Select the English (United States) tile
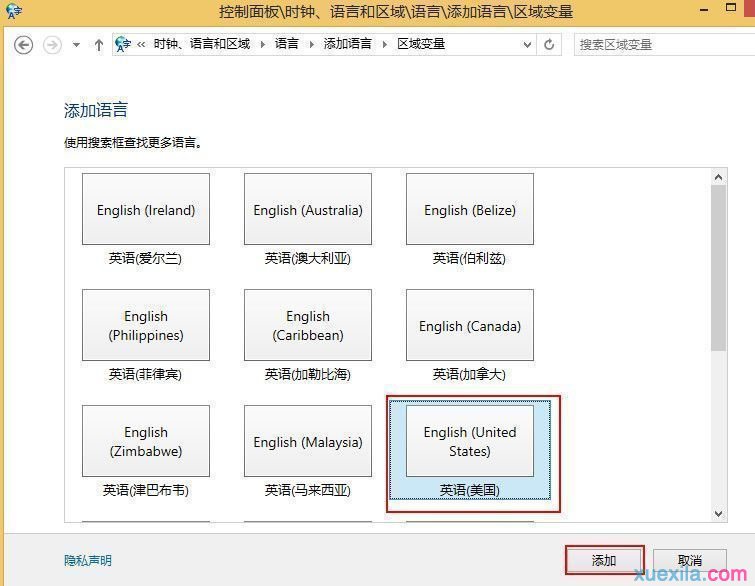755x586 pixels. coord(470,441)
